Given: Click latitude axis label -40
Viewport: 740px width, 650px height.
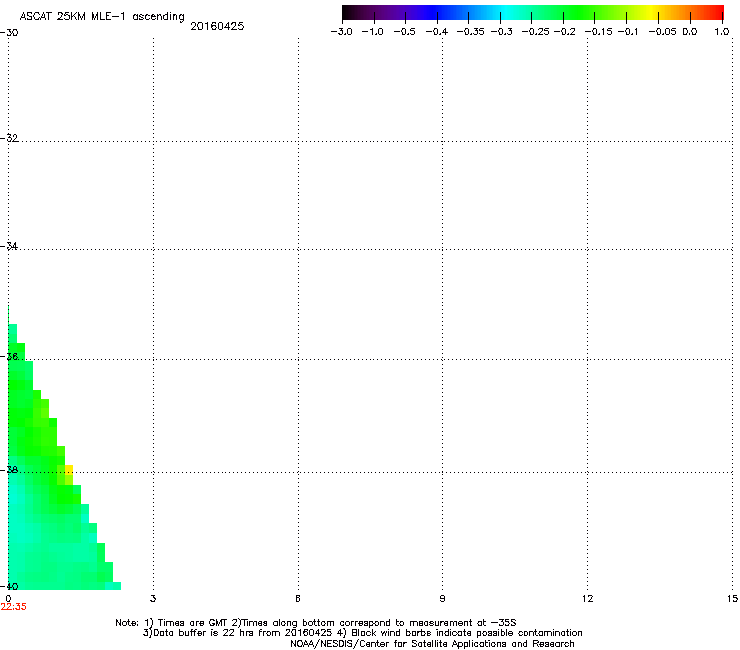Looking at the screenshot, I should [x=9, y=587].
